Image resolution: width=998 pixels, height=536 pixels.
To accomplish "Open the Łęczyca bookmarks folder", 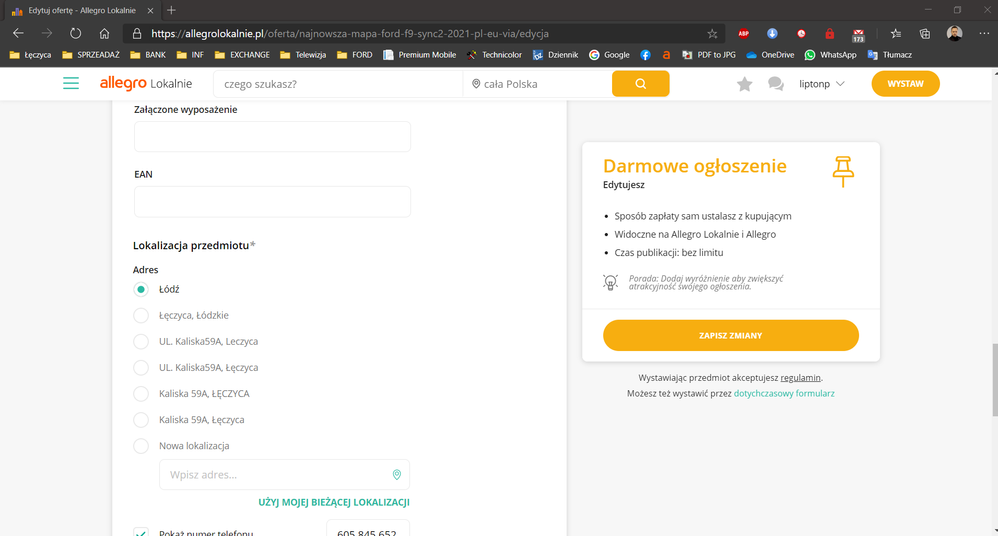I will tap(31, 55).
